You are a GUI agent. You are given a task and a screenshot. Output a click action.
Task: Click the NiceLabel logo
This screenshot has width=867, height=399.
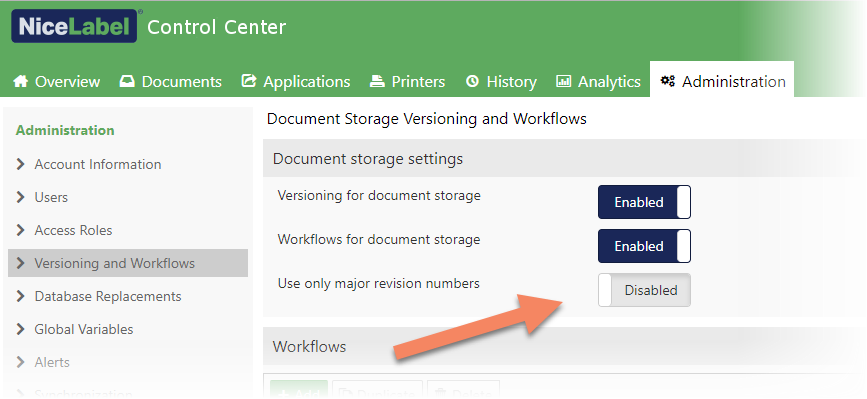click(74, 26)
